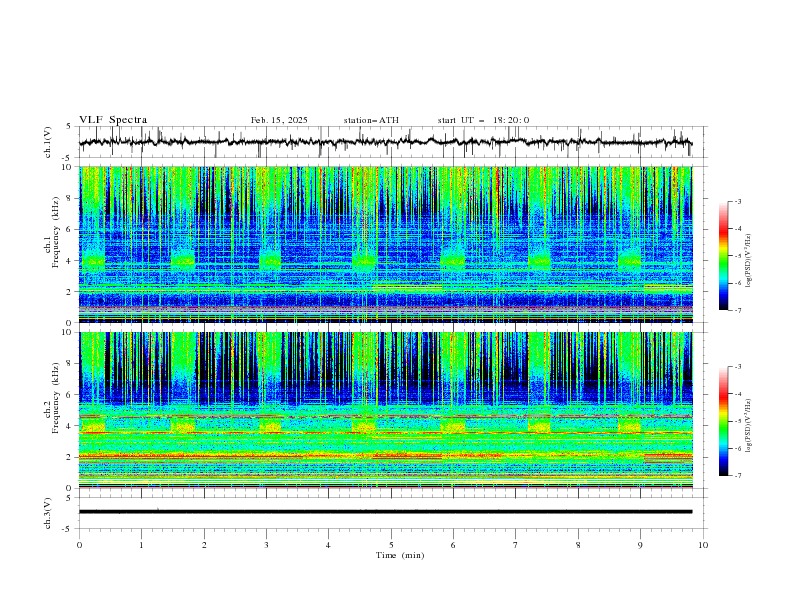Click the ch.2 'Frequency (kHz)' axis label
The height and width of the screenshot is (612, 792).
pos(55,398)
